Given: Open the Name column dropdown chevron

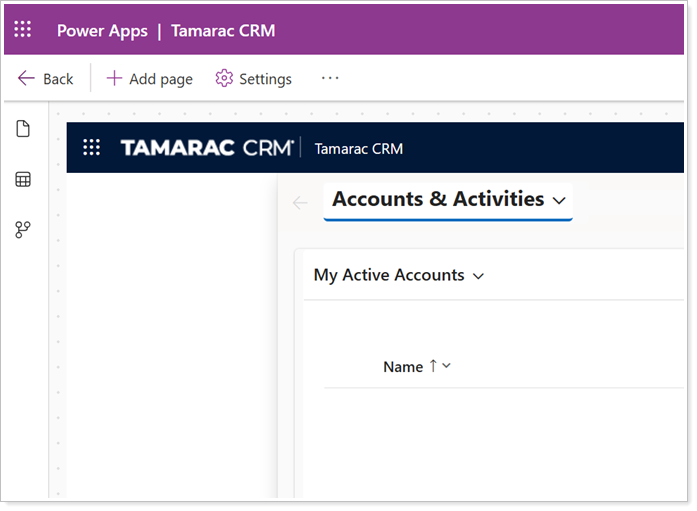Looking at the screenshot, I should [x=446, y=366].
